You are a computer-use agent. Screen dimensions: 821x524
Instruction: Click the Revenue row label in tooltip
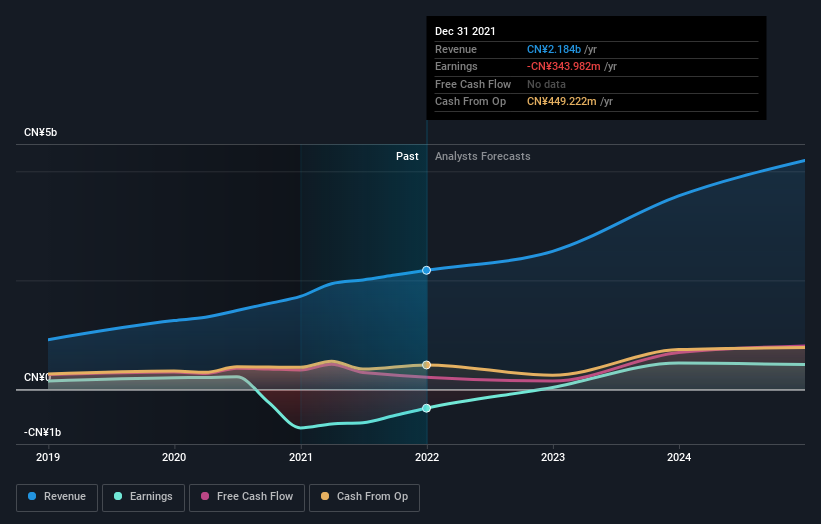click(x=456, y=49)
